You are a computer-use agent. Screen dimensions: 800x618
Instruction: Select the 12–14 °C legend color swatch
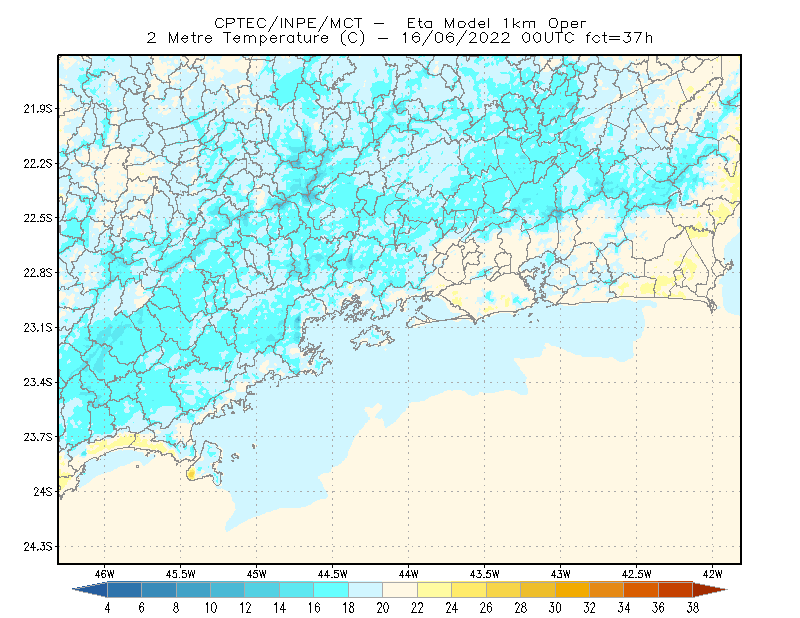262,589
